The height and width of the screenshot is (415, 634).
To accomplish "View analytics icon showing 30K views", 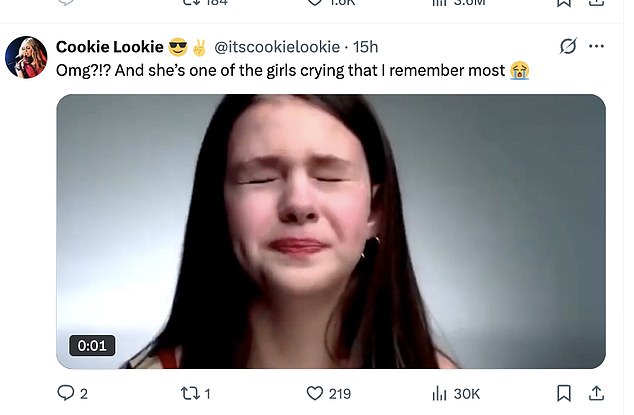I will point(438,393).
